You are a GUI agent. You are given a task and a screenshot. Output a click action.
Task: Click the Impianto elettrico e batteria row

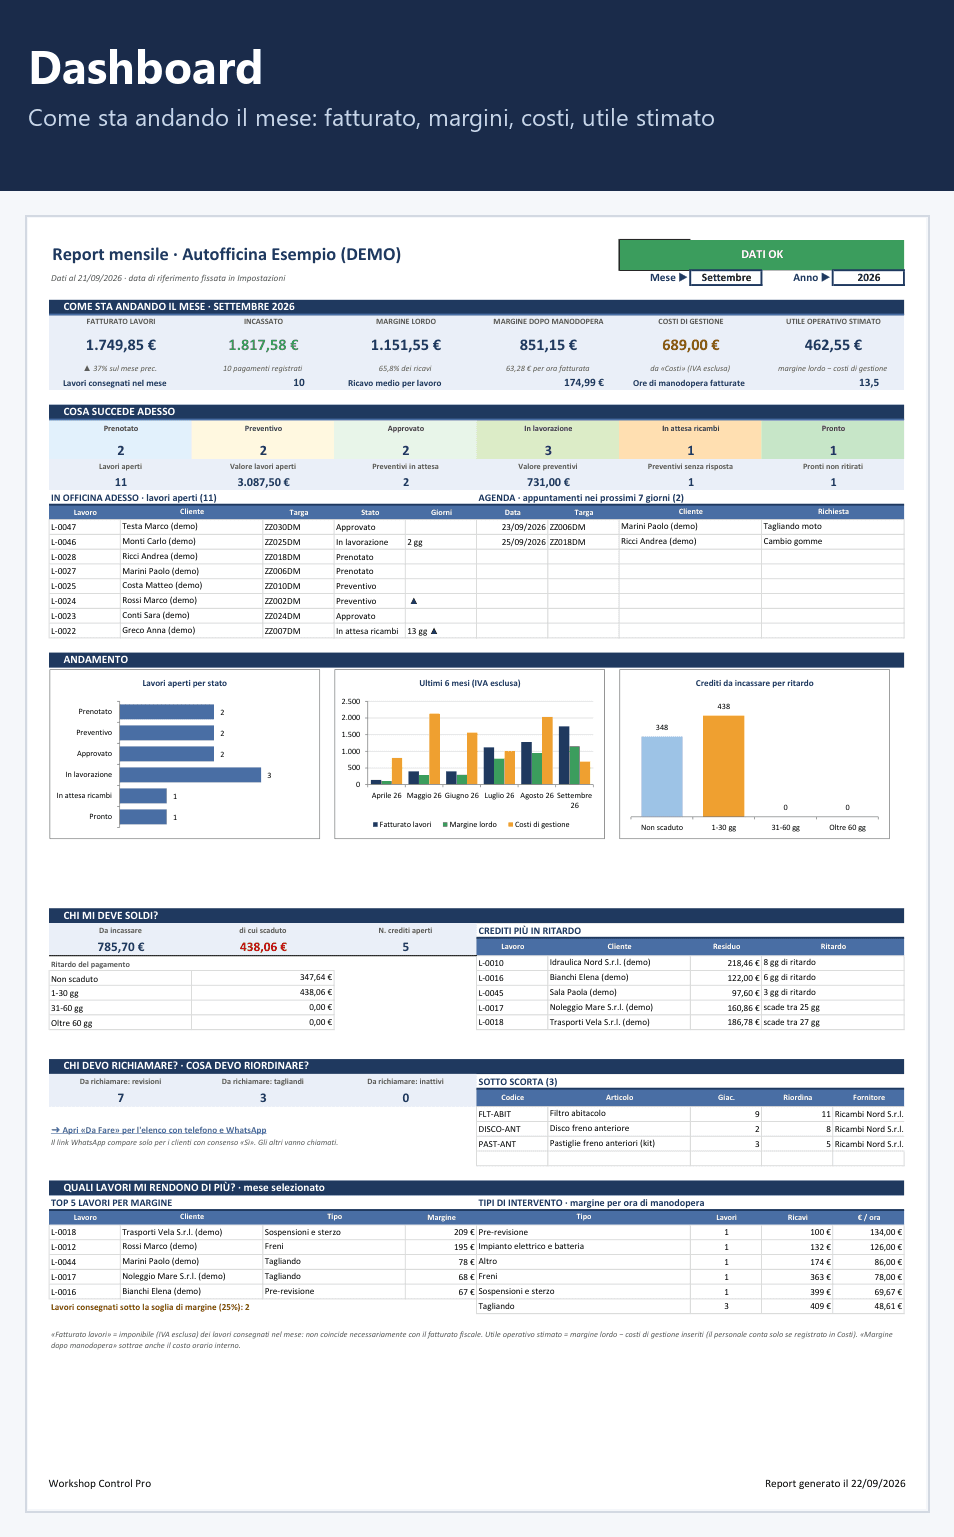click(690, 1247)
